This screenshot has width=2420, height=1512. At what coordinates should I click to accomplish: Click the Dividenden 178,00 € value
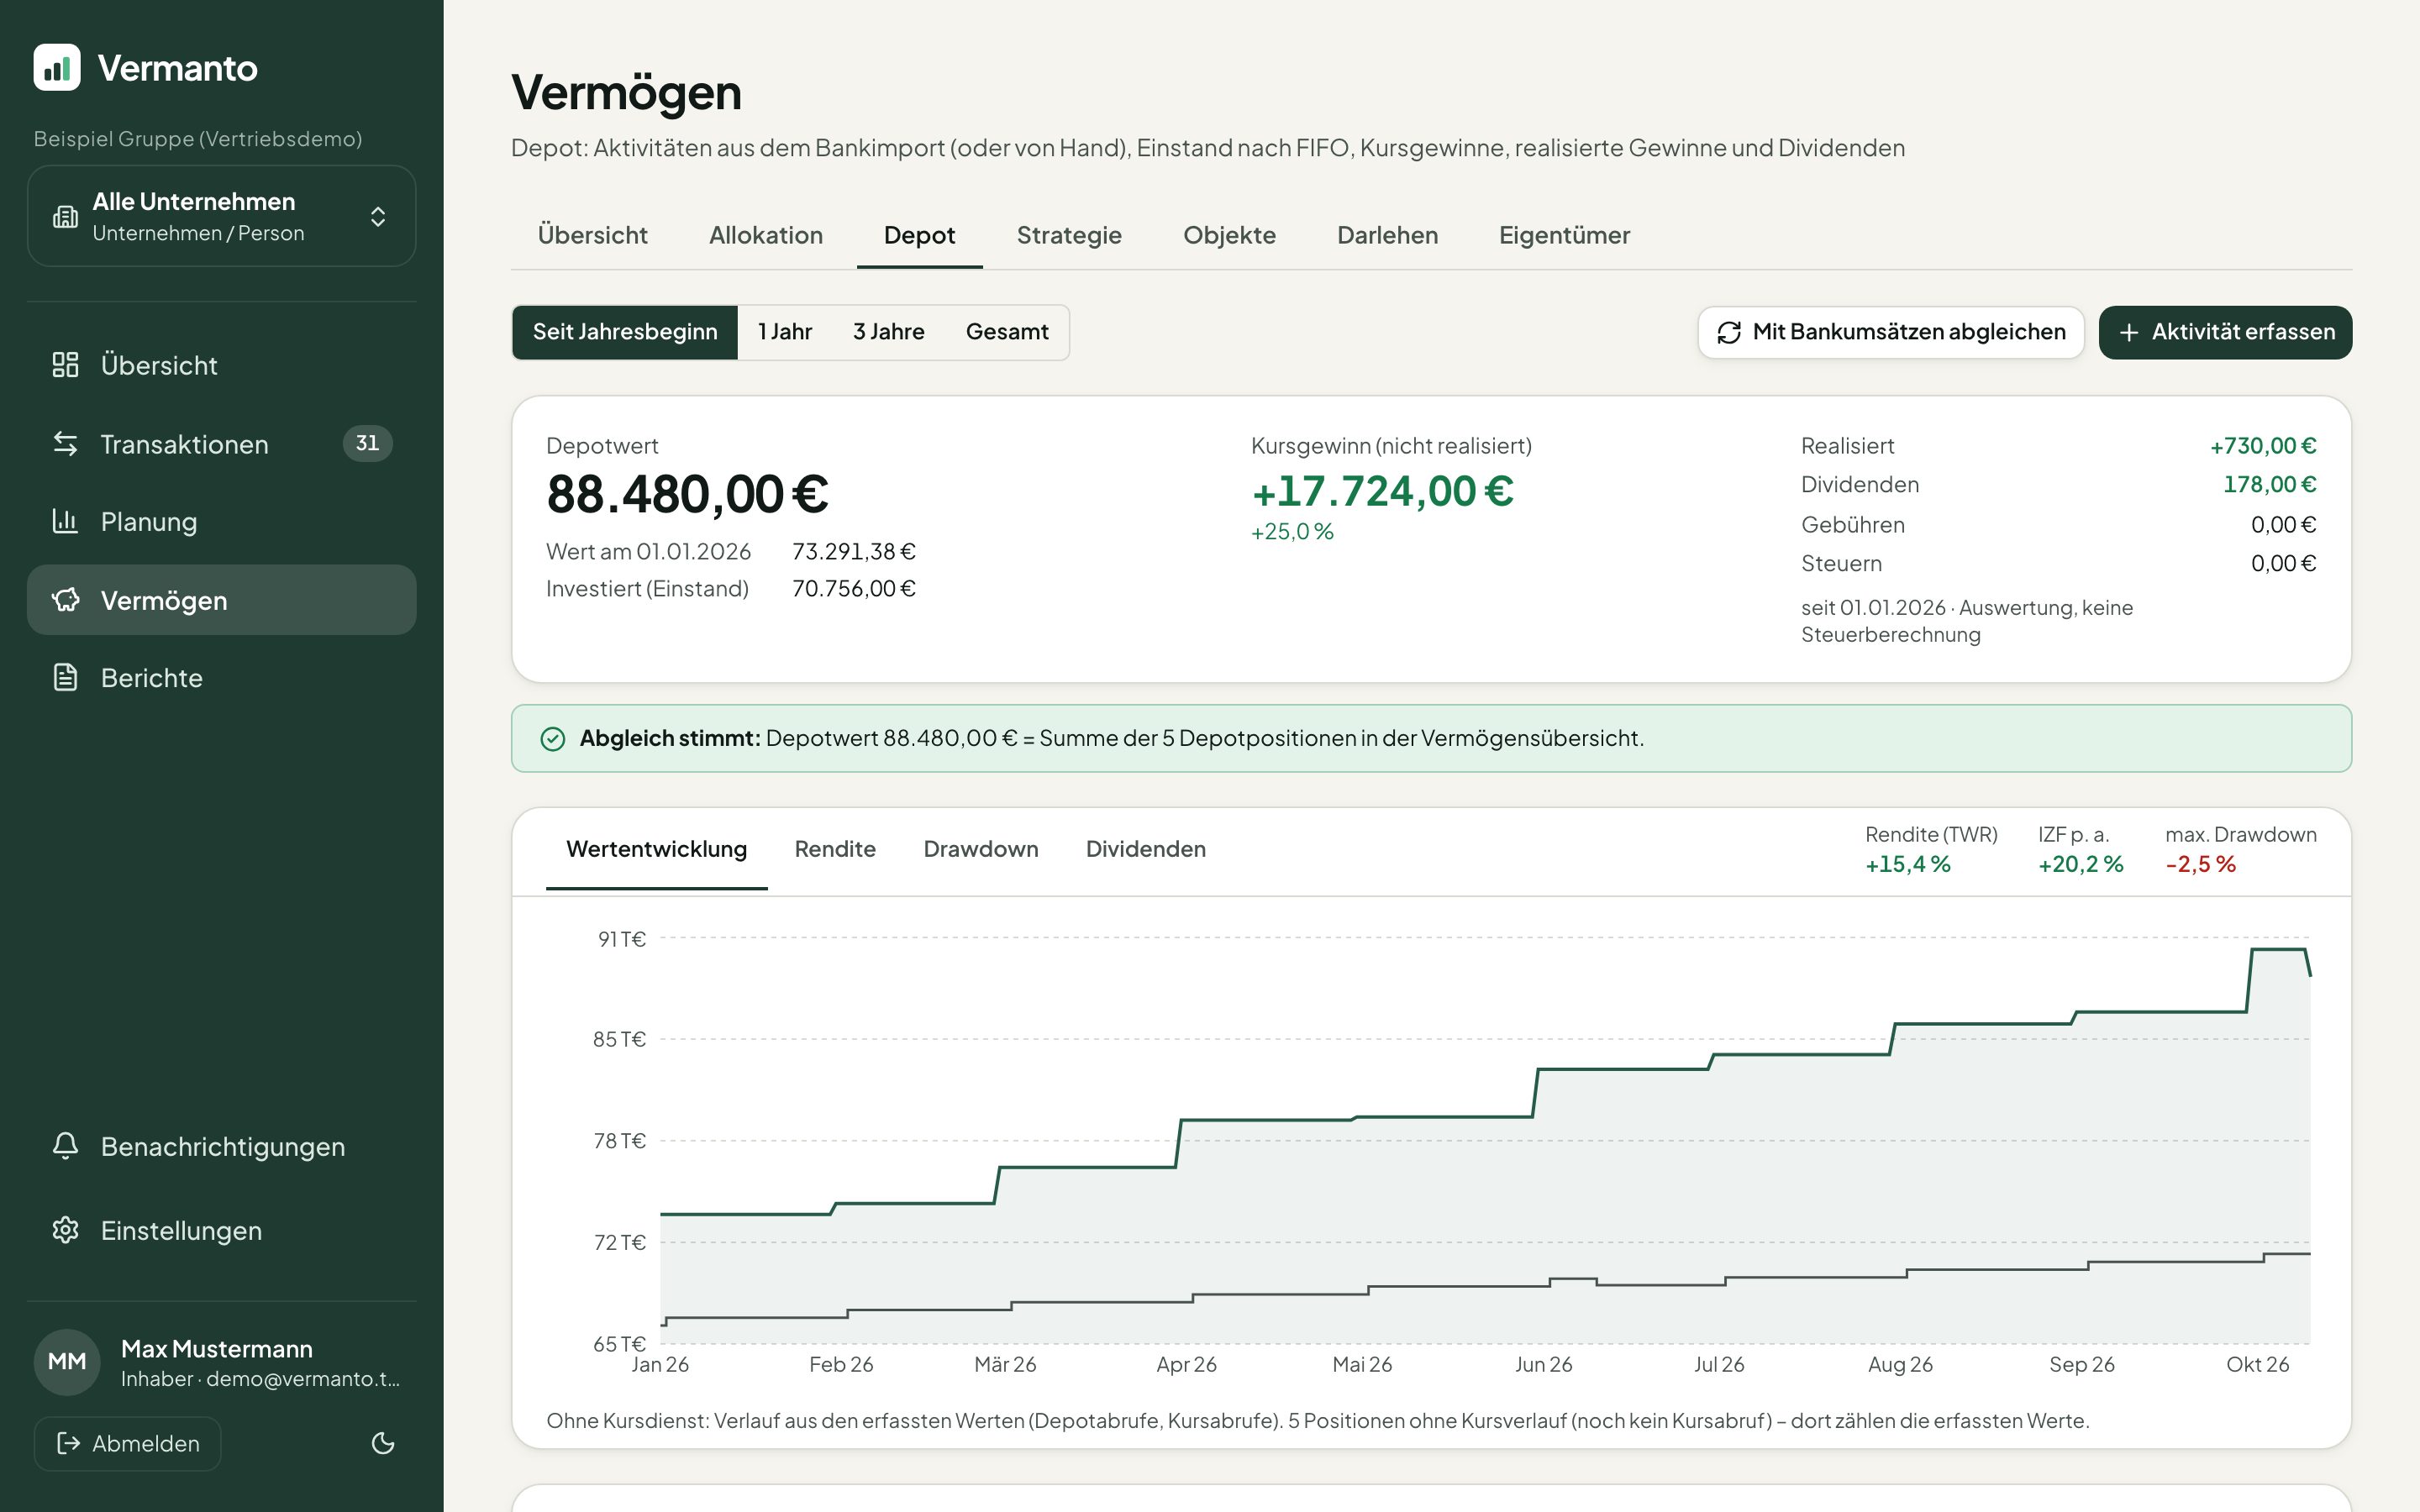[2269, 485]
